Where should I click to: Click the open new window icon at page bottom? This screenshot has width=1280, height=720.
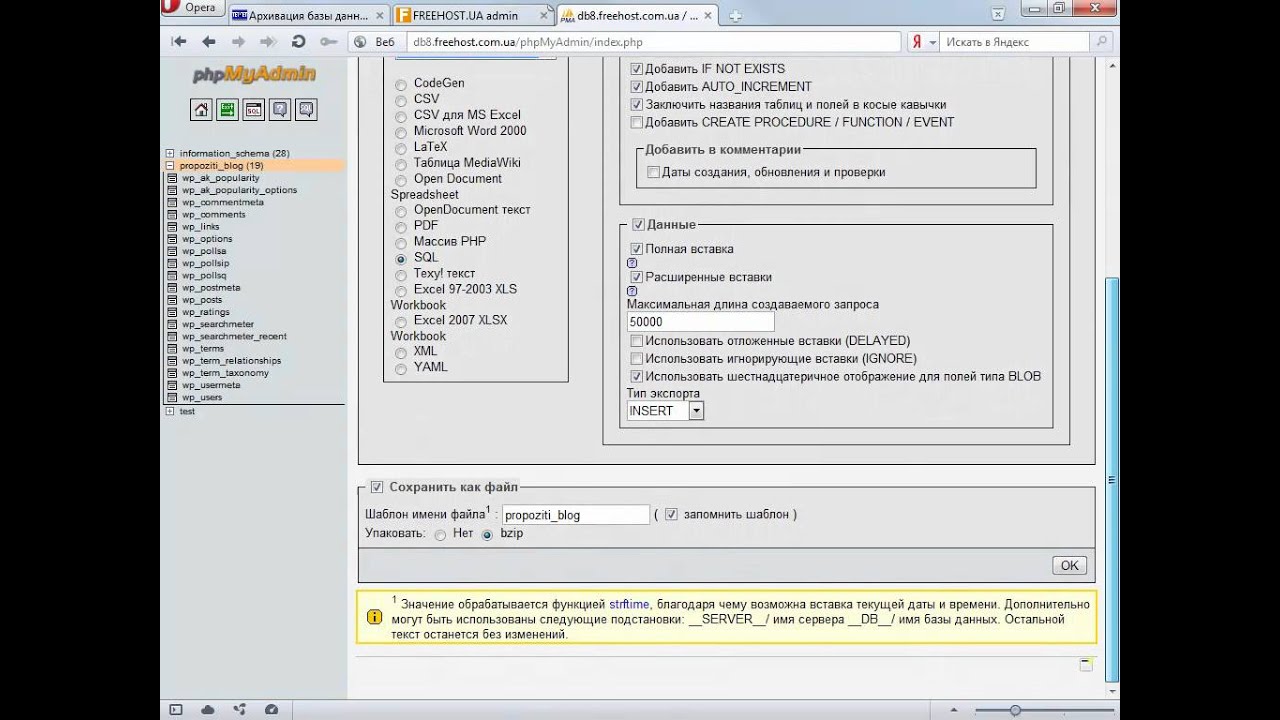(x=1085, y=665)
